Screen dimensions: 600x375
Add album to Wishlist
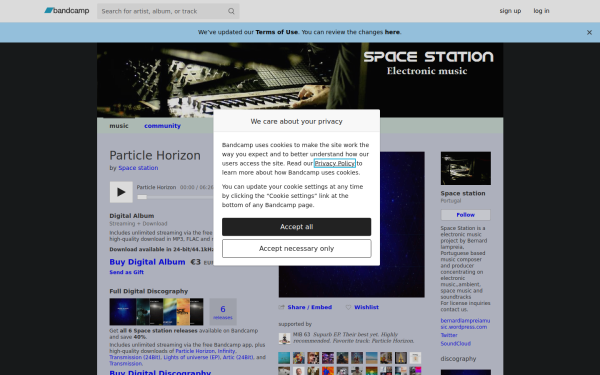366,307
